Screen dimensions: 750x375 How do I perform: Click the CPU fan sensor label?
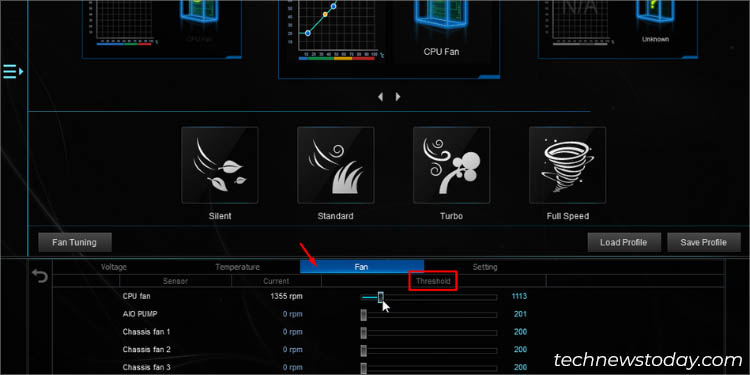click(136, 297)
